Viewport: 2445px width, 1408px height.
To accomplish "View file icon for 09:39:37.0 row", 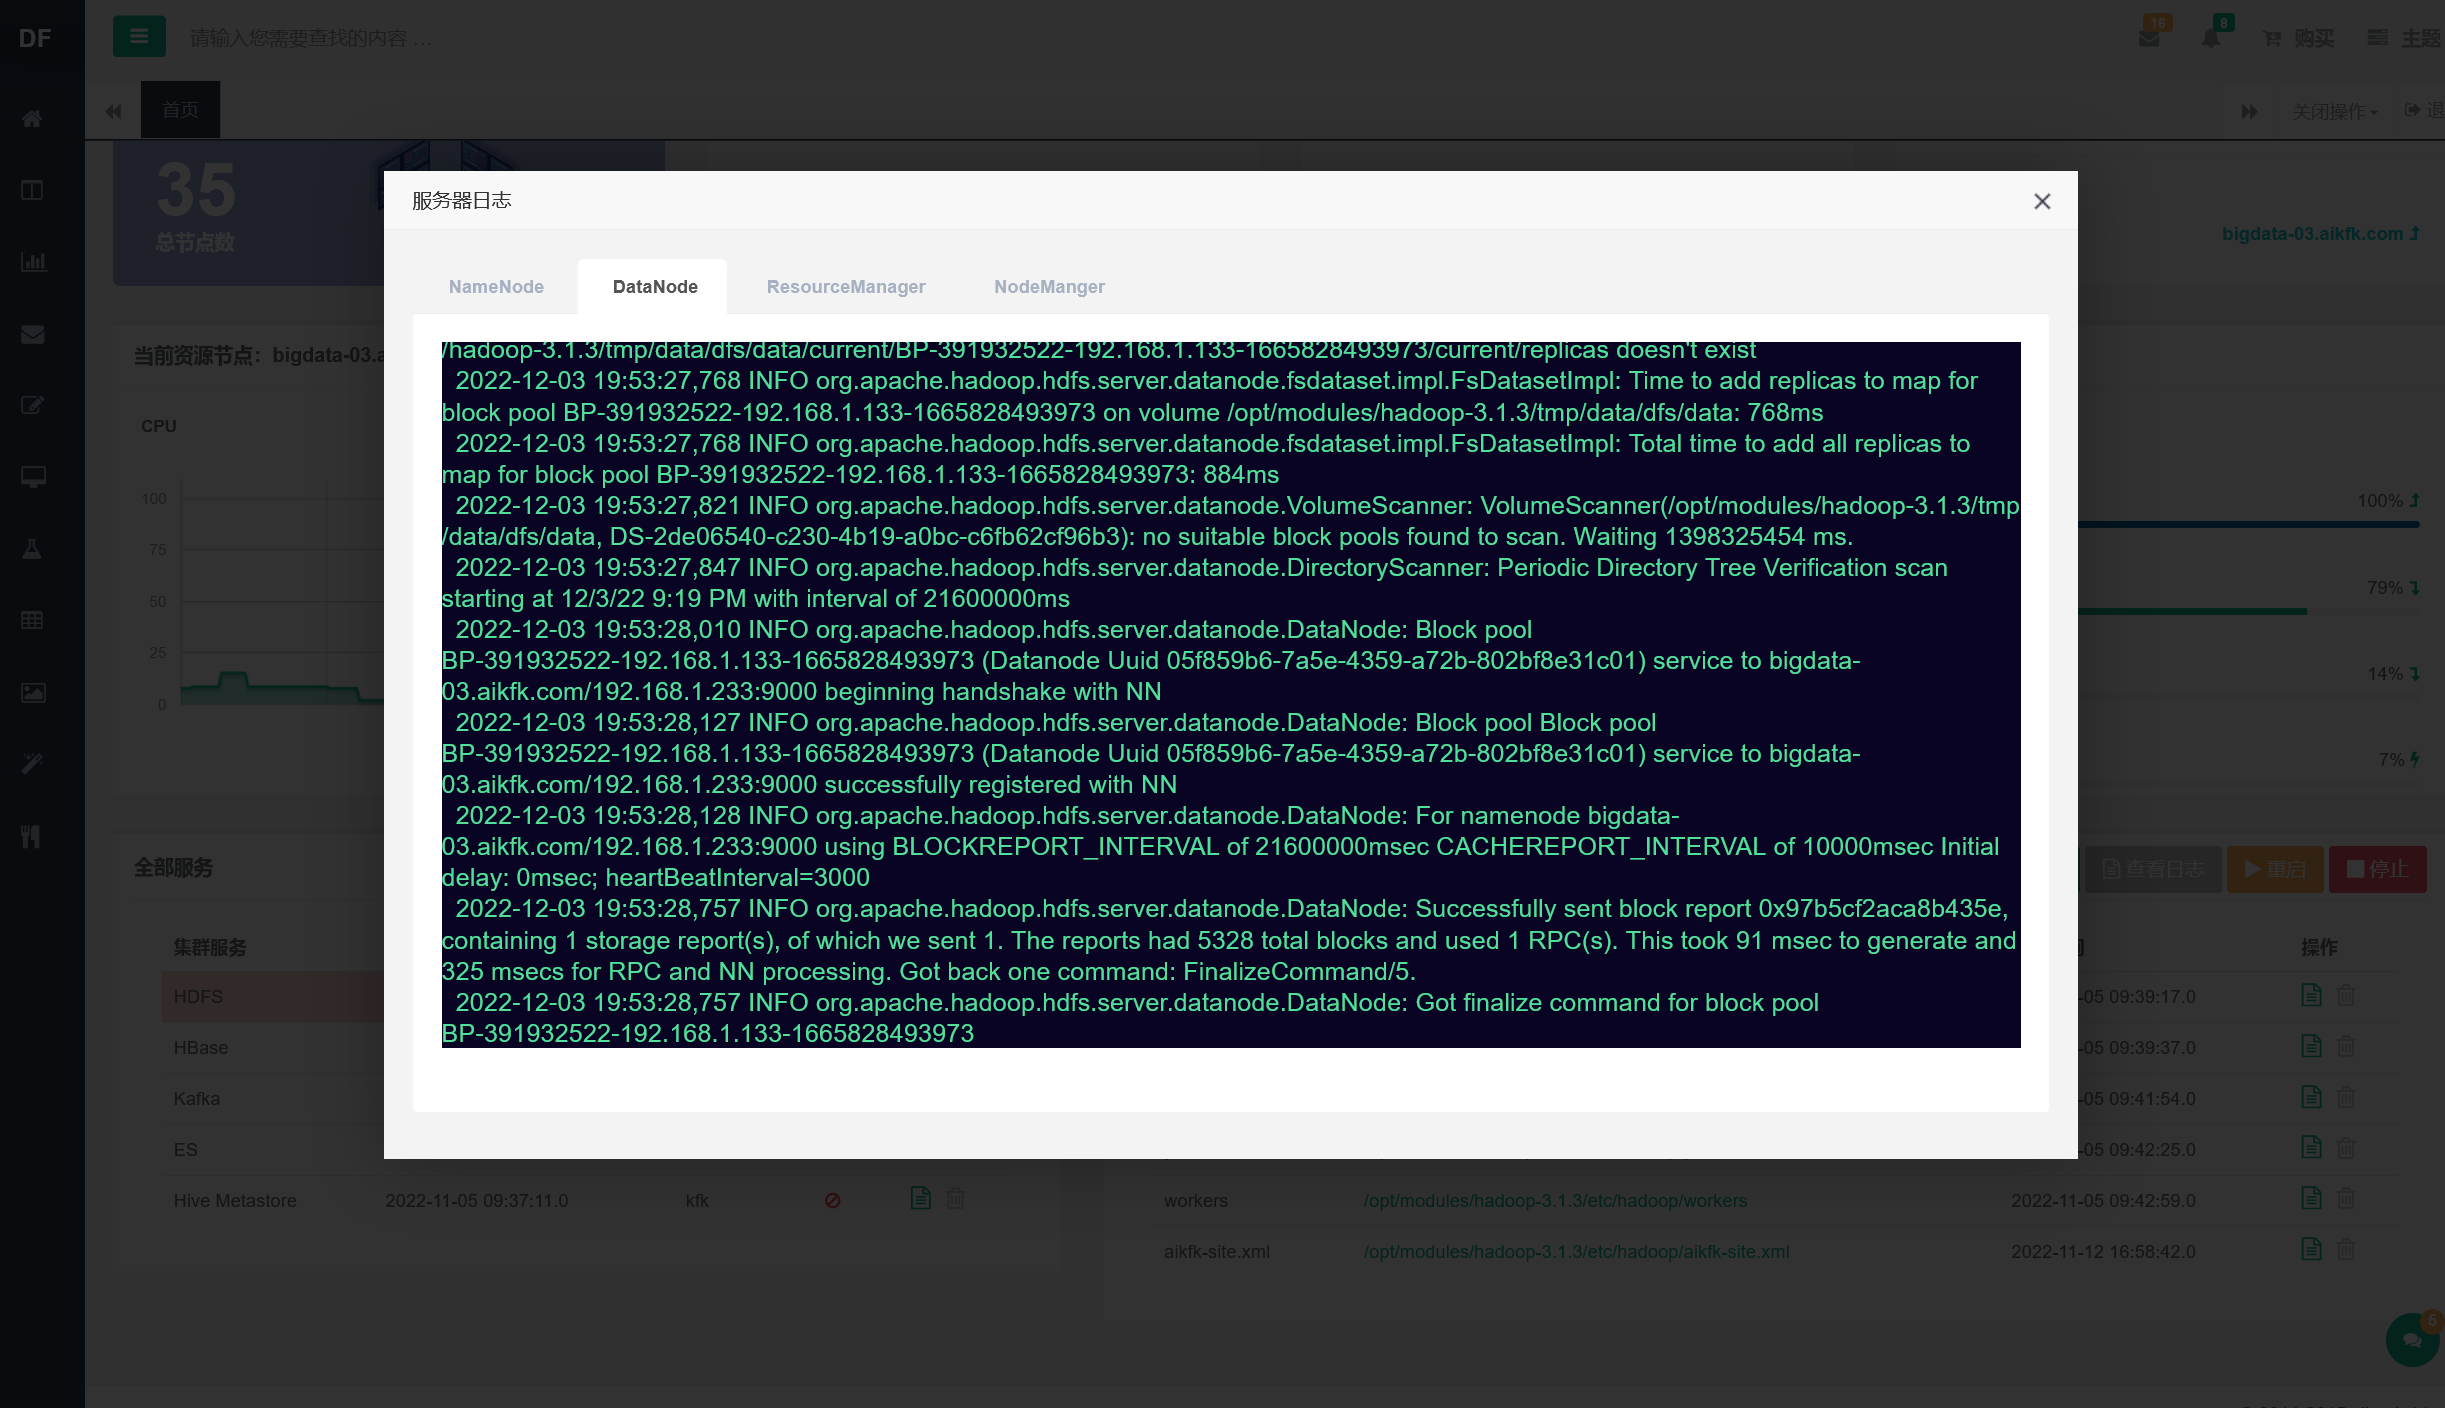I will click(2311, 1045).
